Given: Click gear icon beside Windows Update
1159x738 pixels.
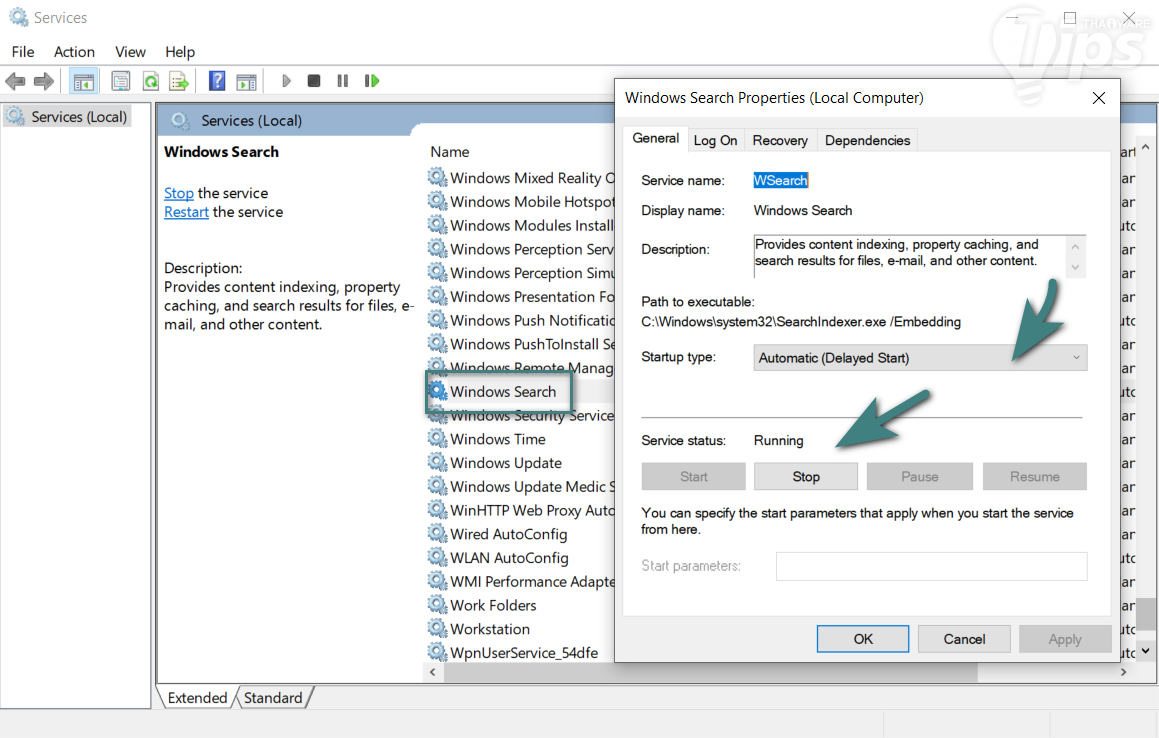Looking at the screenshot, I should [438, 462].
